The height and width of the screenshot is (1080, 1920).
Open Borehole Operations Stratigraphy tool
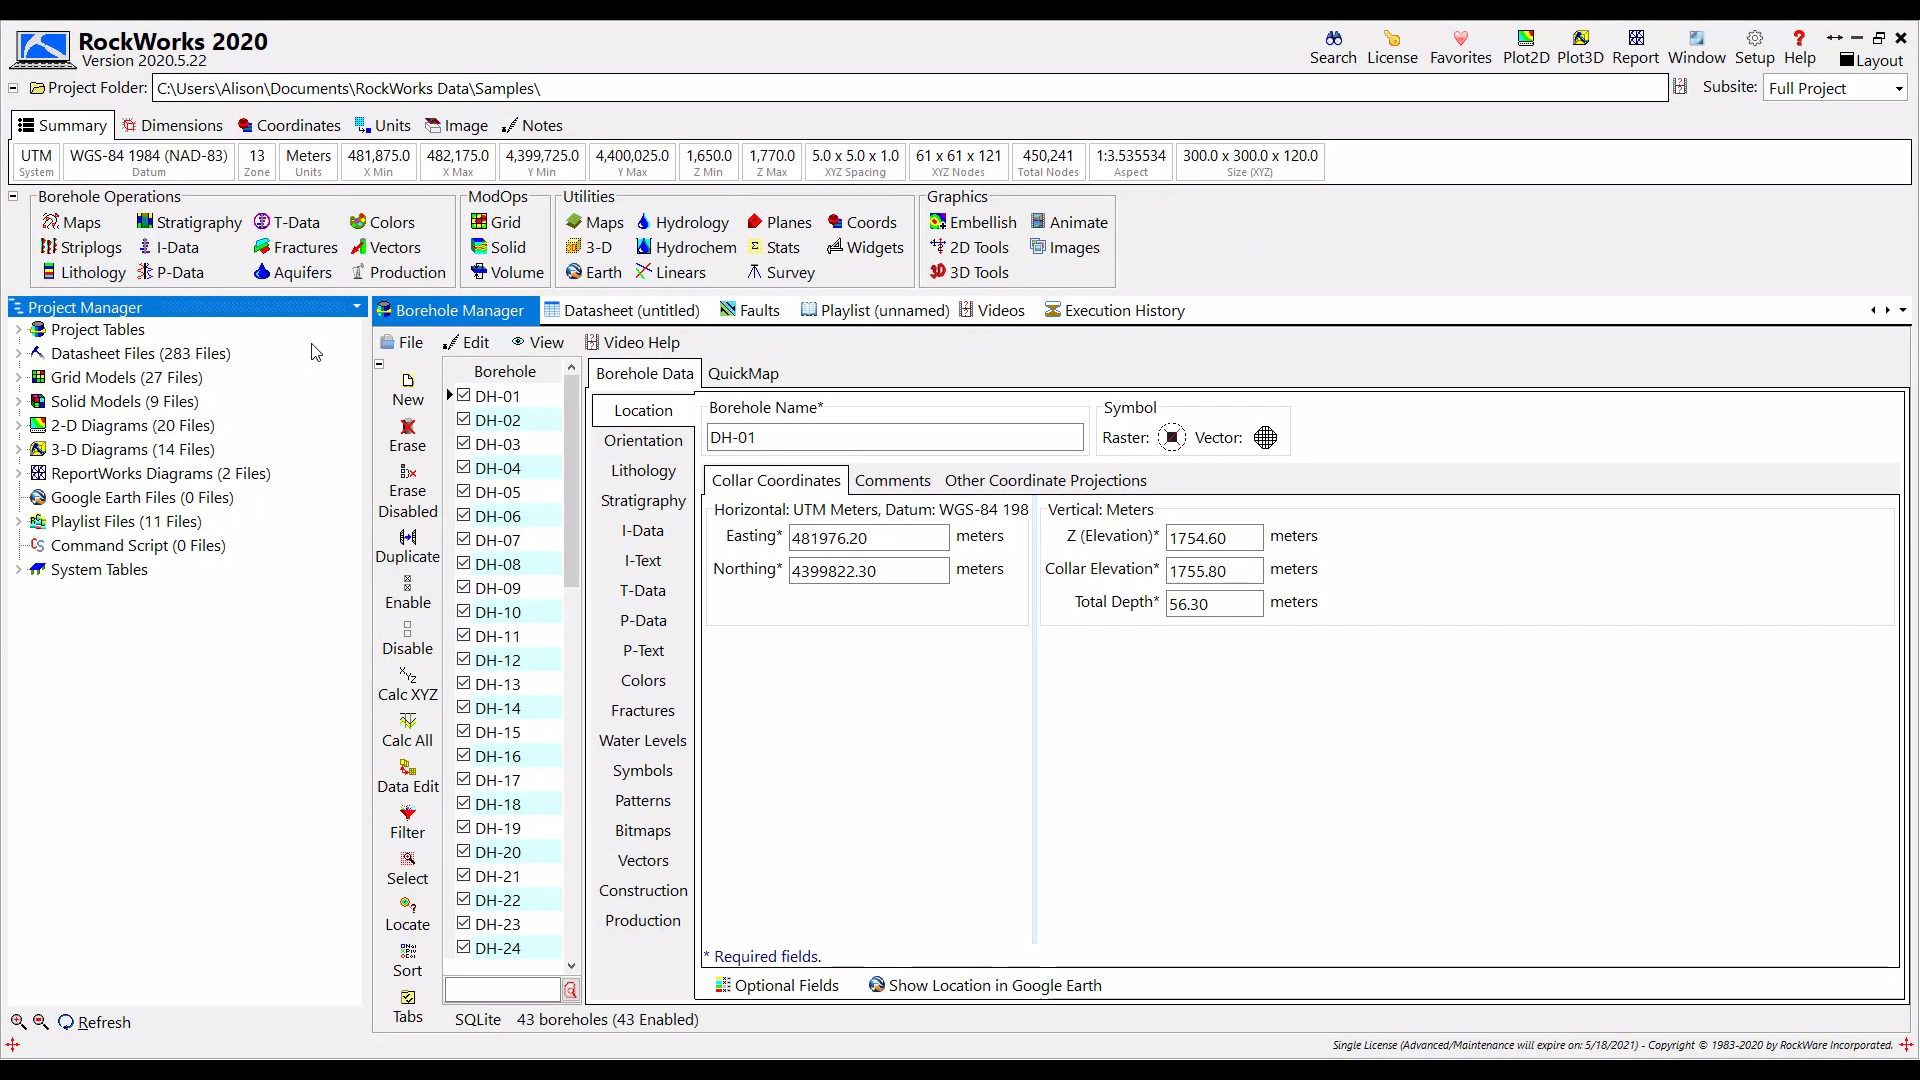(x=189, y=222)
